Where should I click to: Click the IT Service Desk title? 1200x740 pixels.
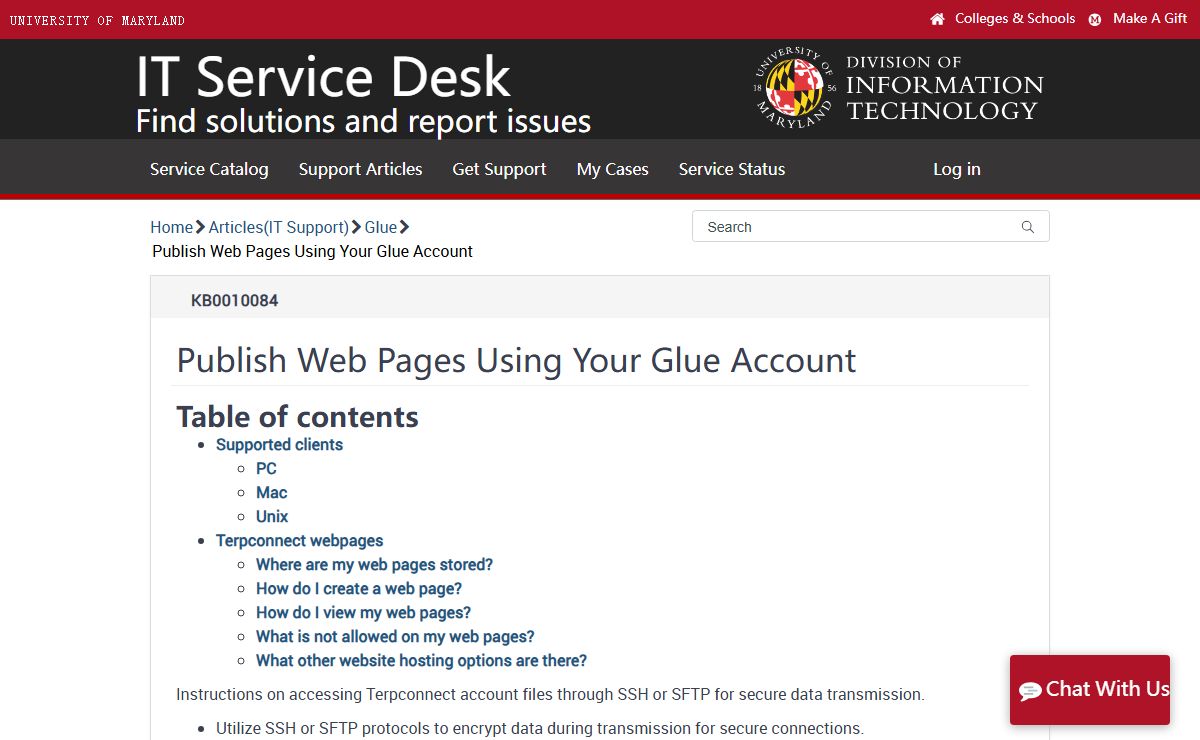pyautogui.click(x=323, y=77)
